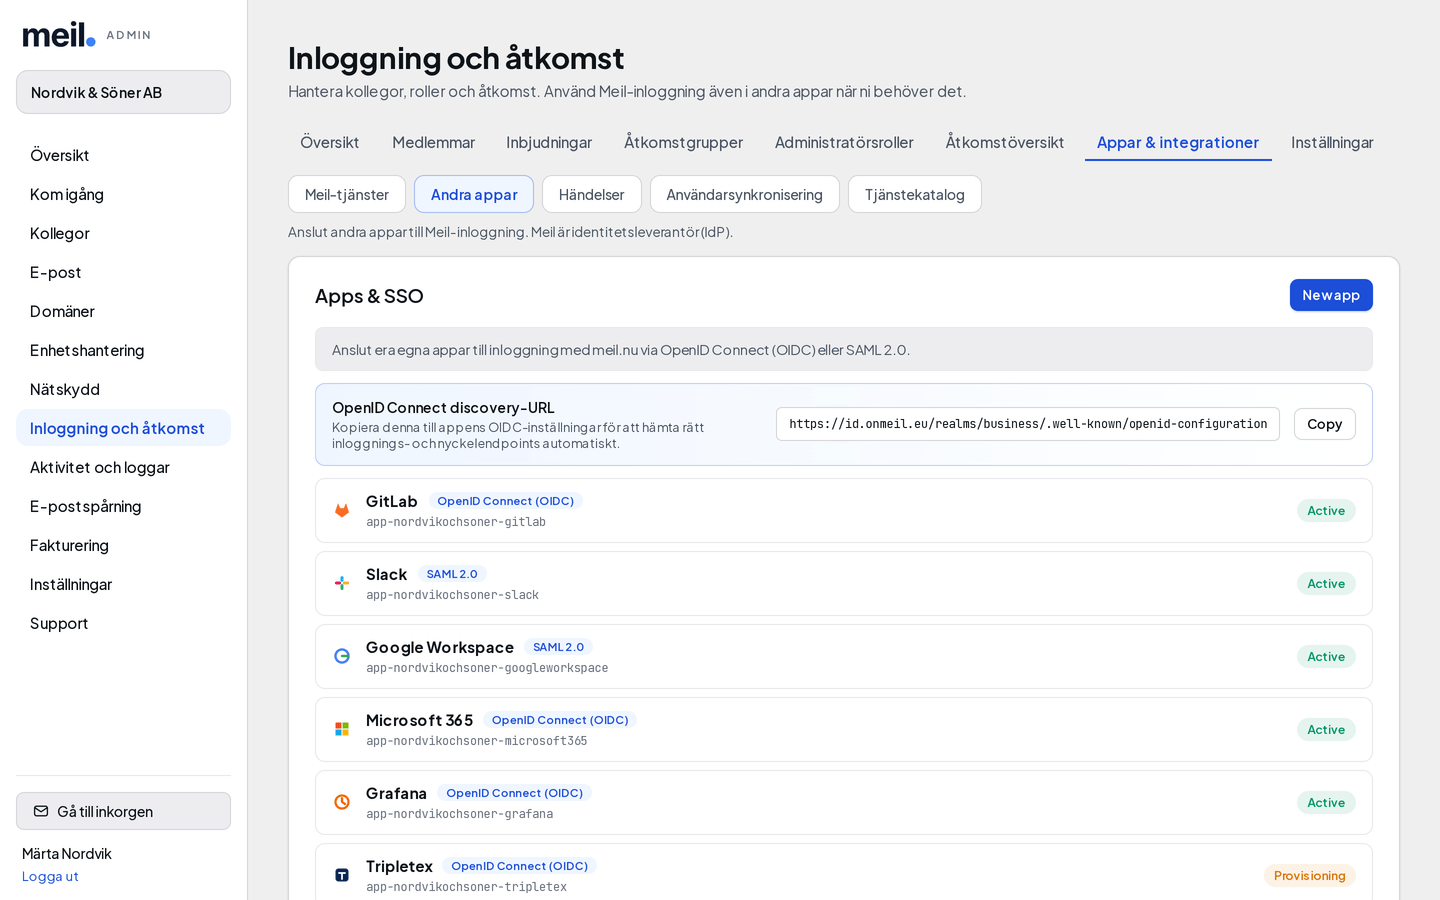
Task: Open the Nordvik & Söner AB organization selector
Action: pos(123,92)
